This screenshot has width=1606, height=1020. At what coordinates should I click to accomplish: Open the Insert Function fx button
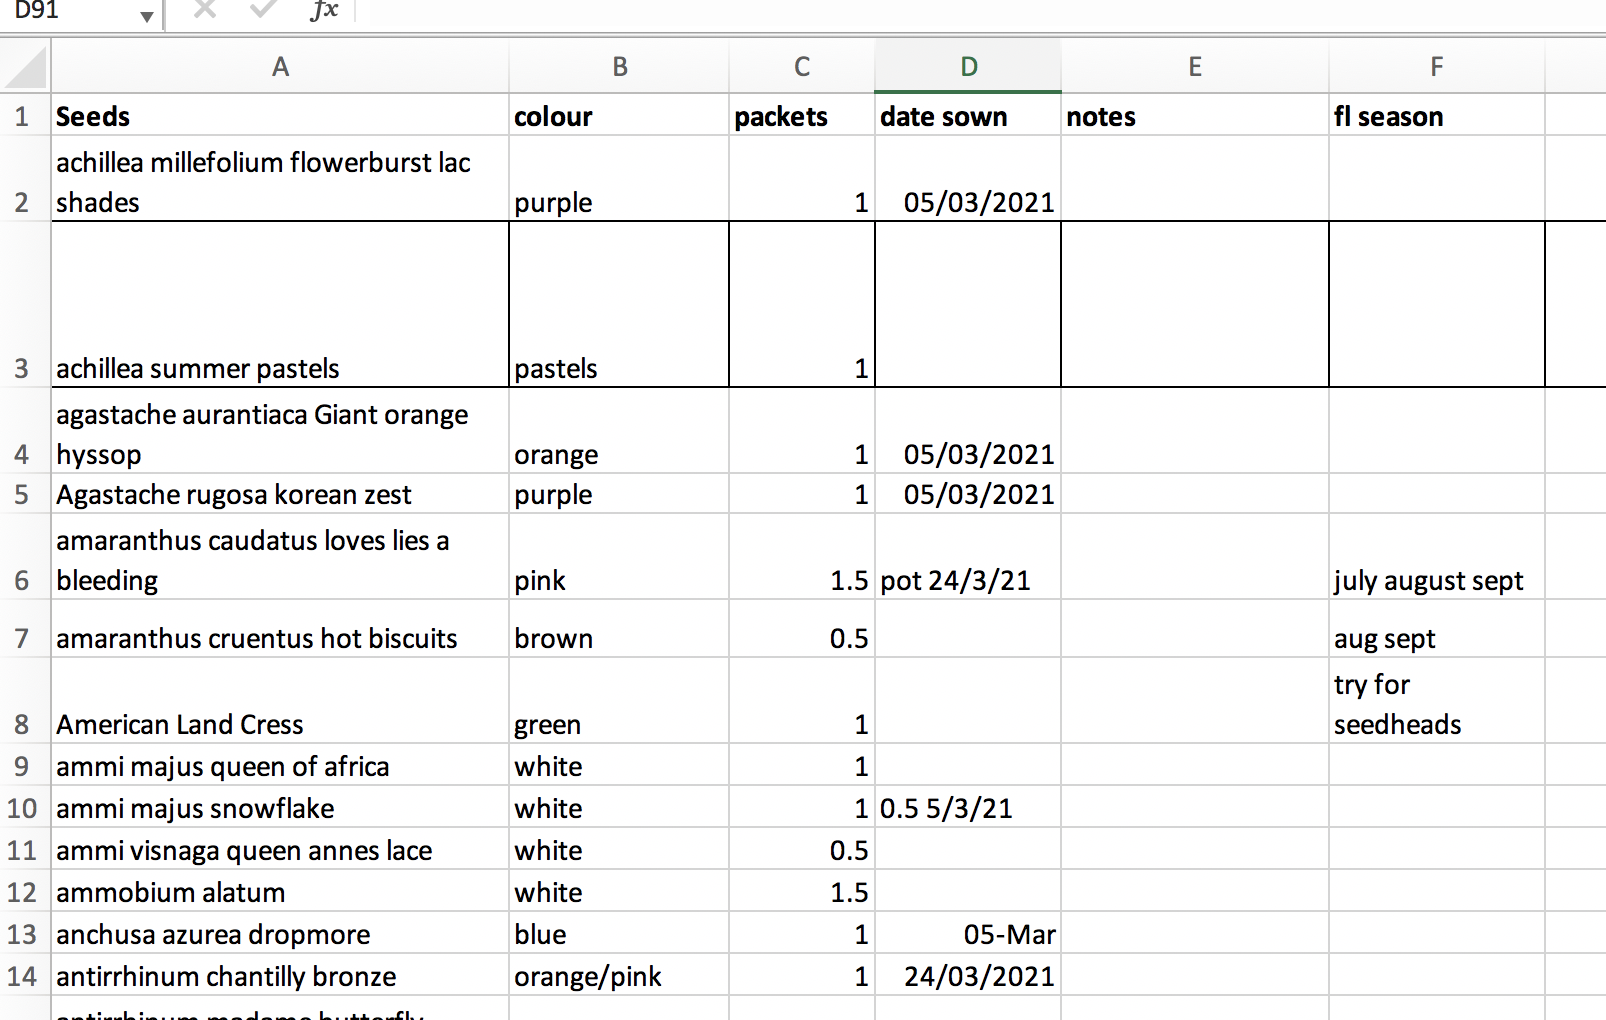point(324,10)
